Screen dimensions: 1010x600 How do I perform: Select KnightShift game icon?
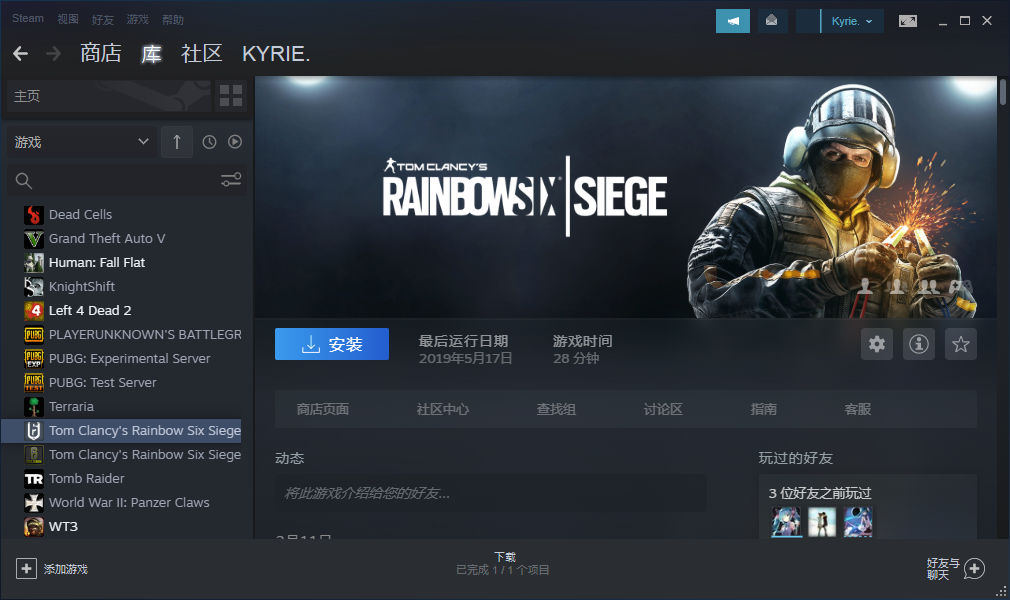coord(34,287)
